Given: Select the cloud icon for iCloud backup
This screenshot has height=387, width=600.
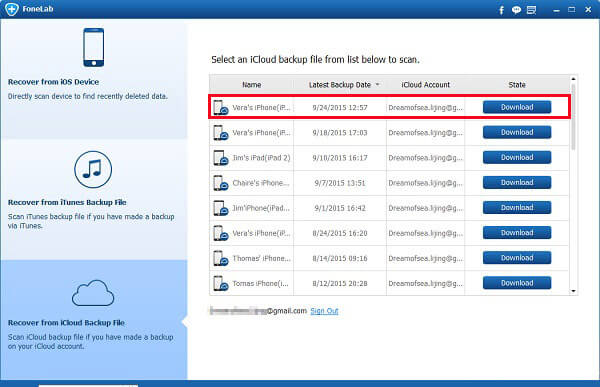Looking at the screenshot, I should point(93,293).
